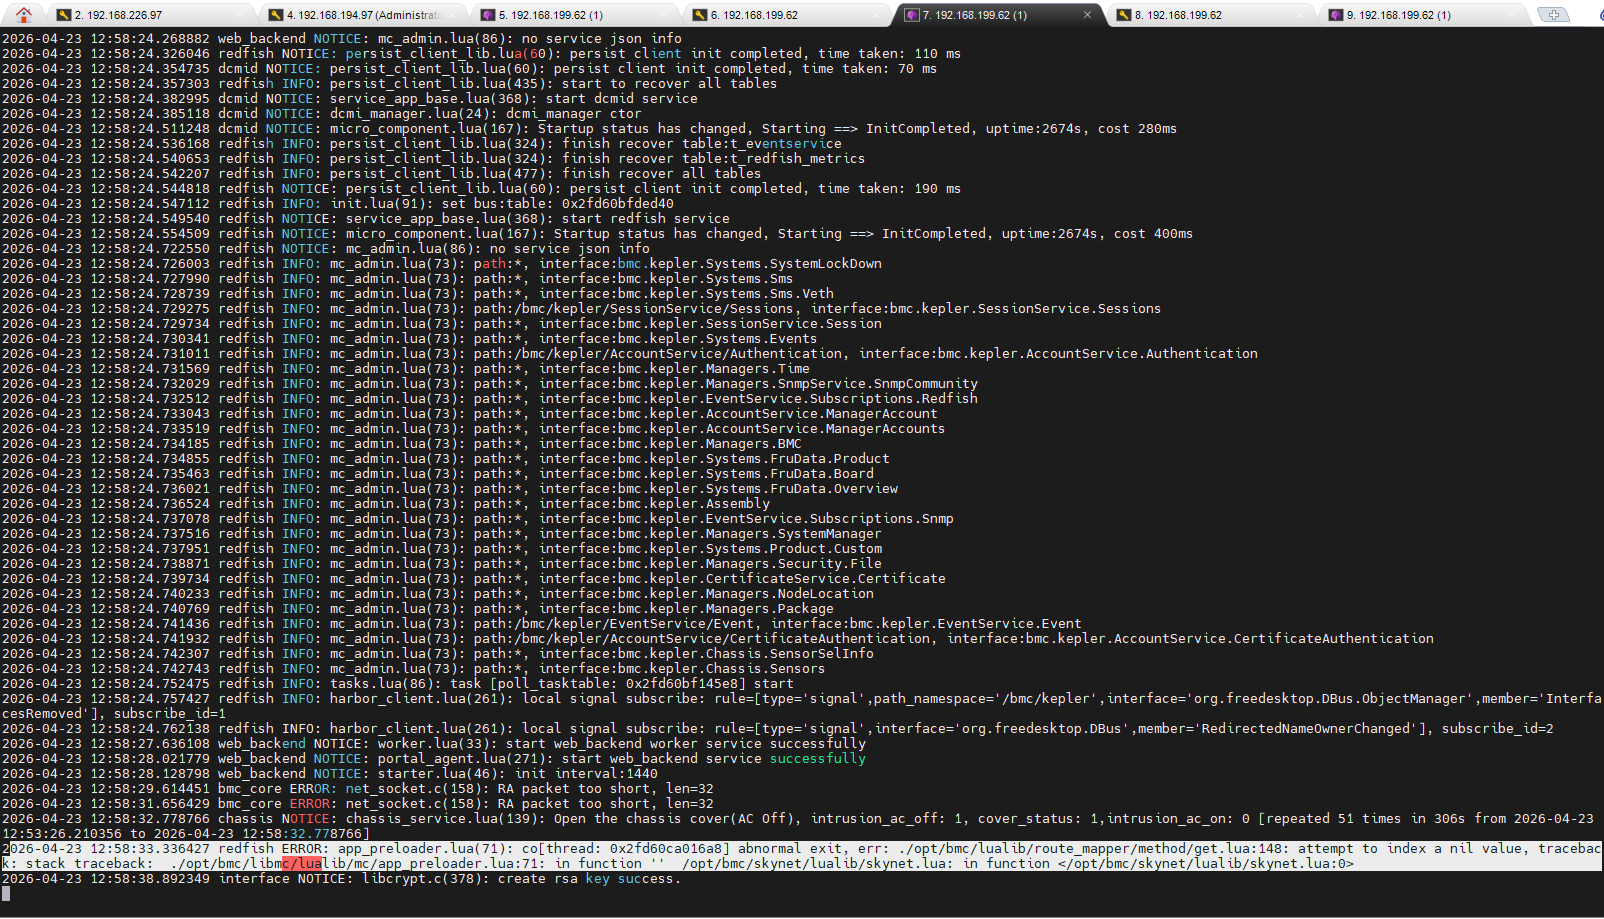1604x919 pixels.
Task: Open a new tab with plus button
Action: point(1553,14)
